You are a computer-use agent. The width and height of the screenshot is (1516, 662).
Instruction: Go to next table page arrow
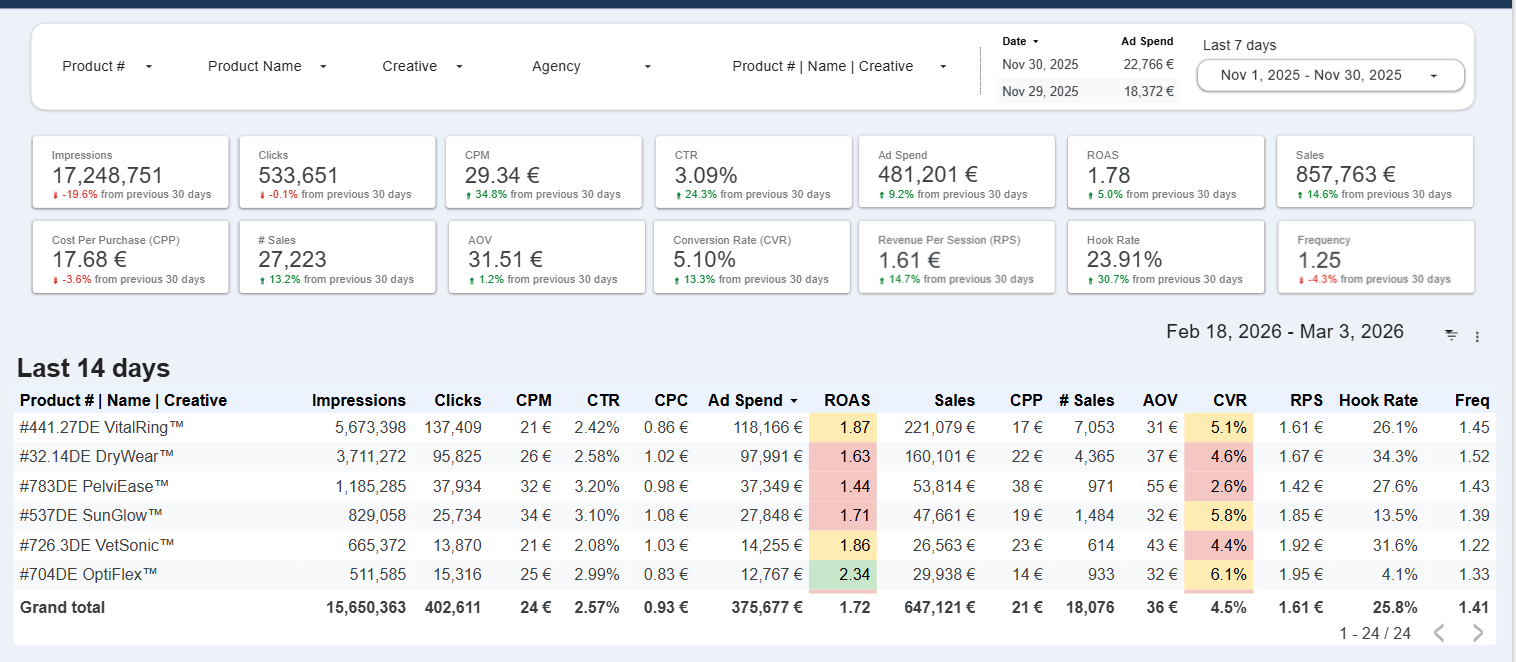pos(1478,633)
